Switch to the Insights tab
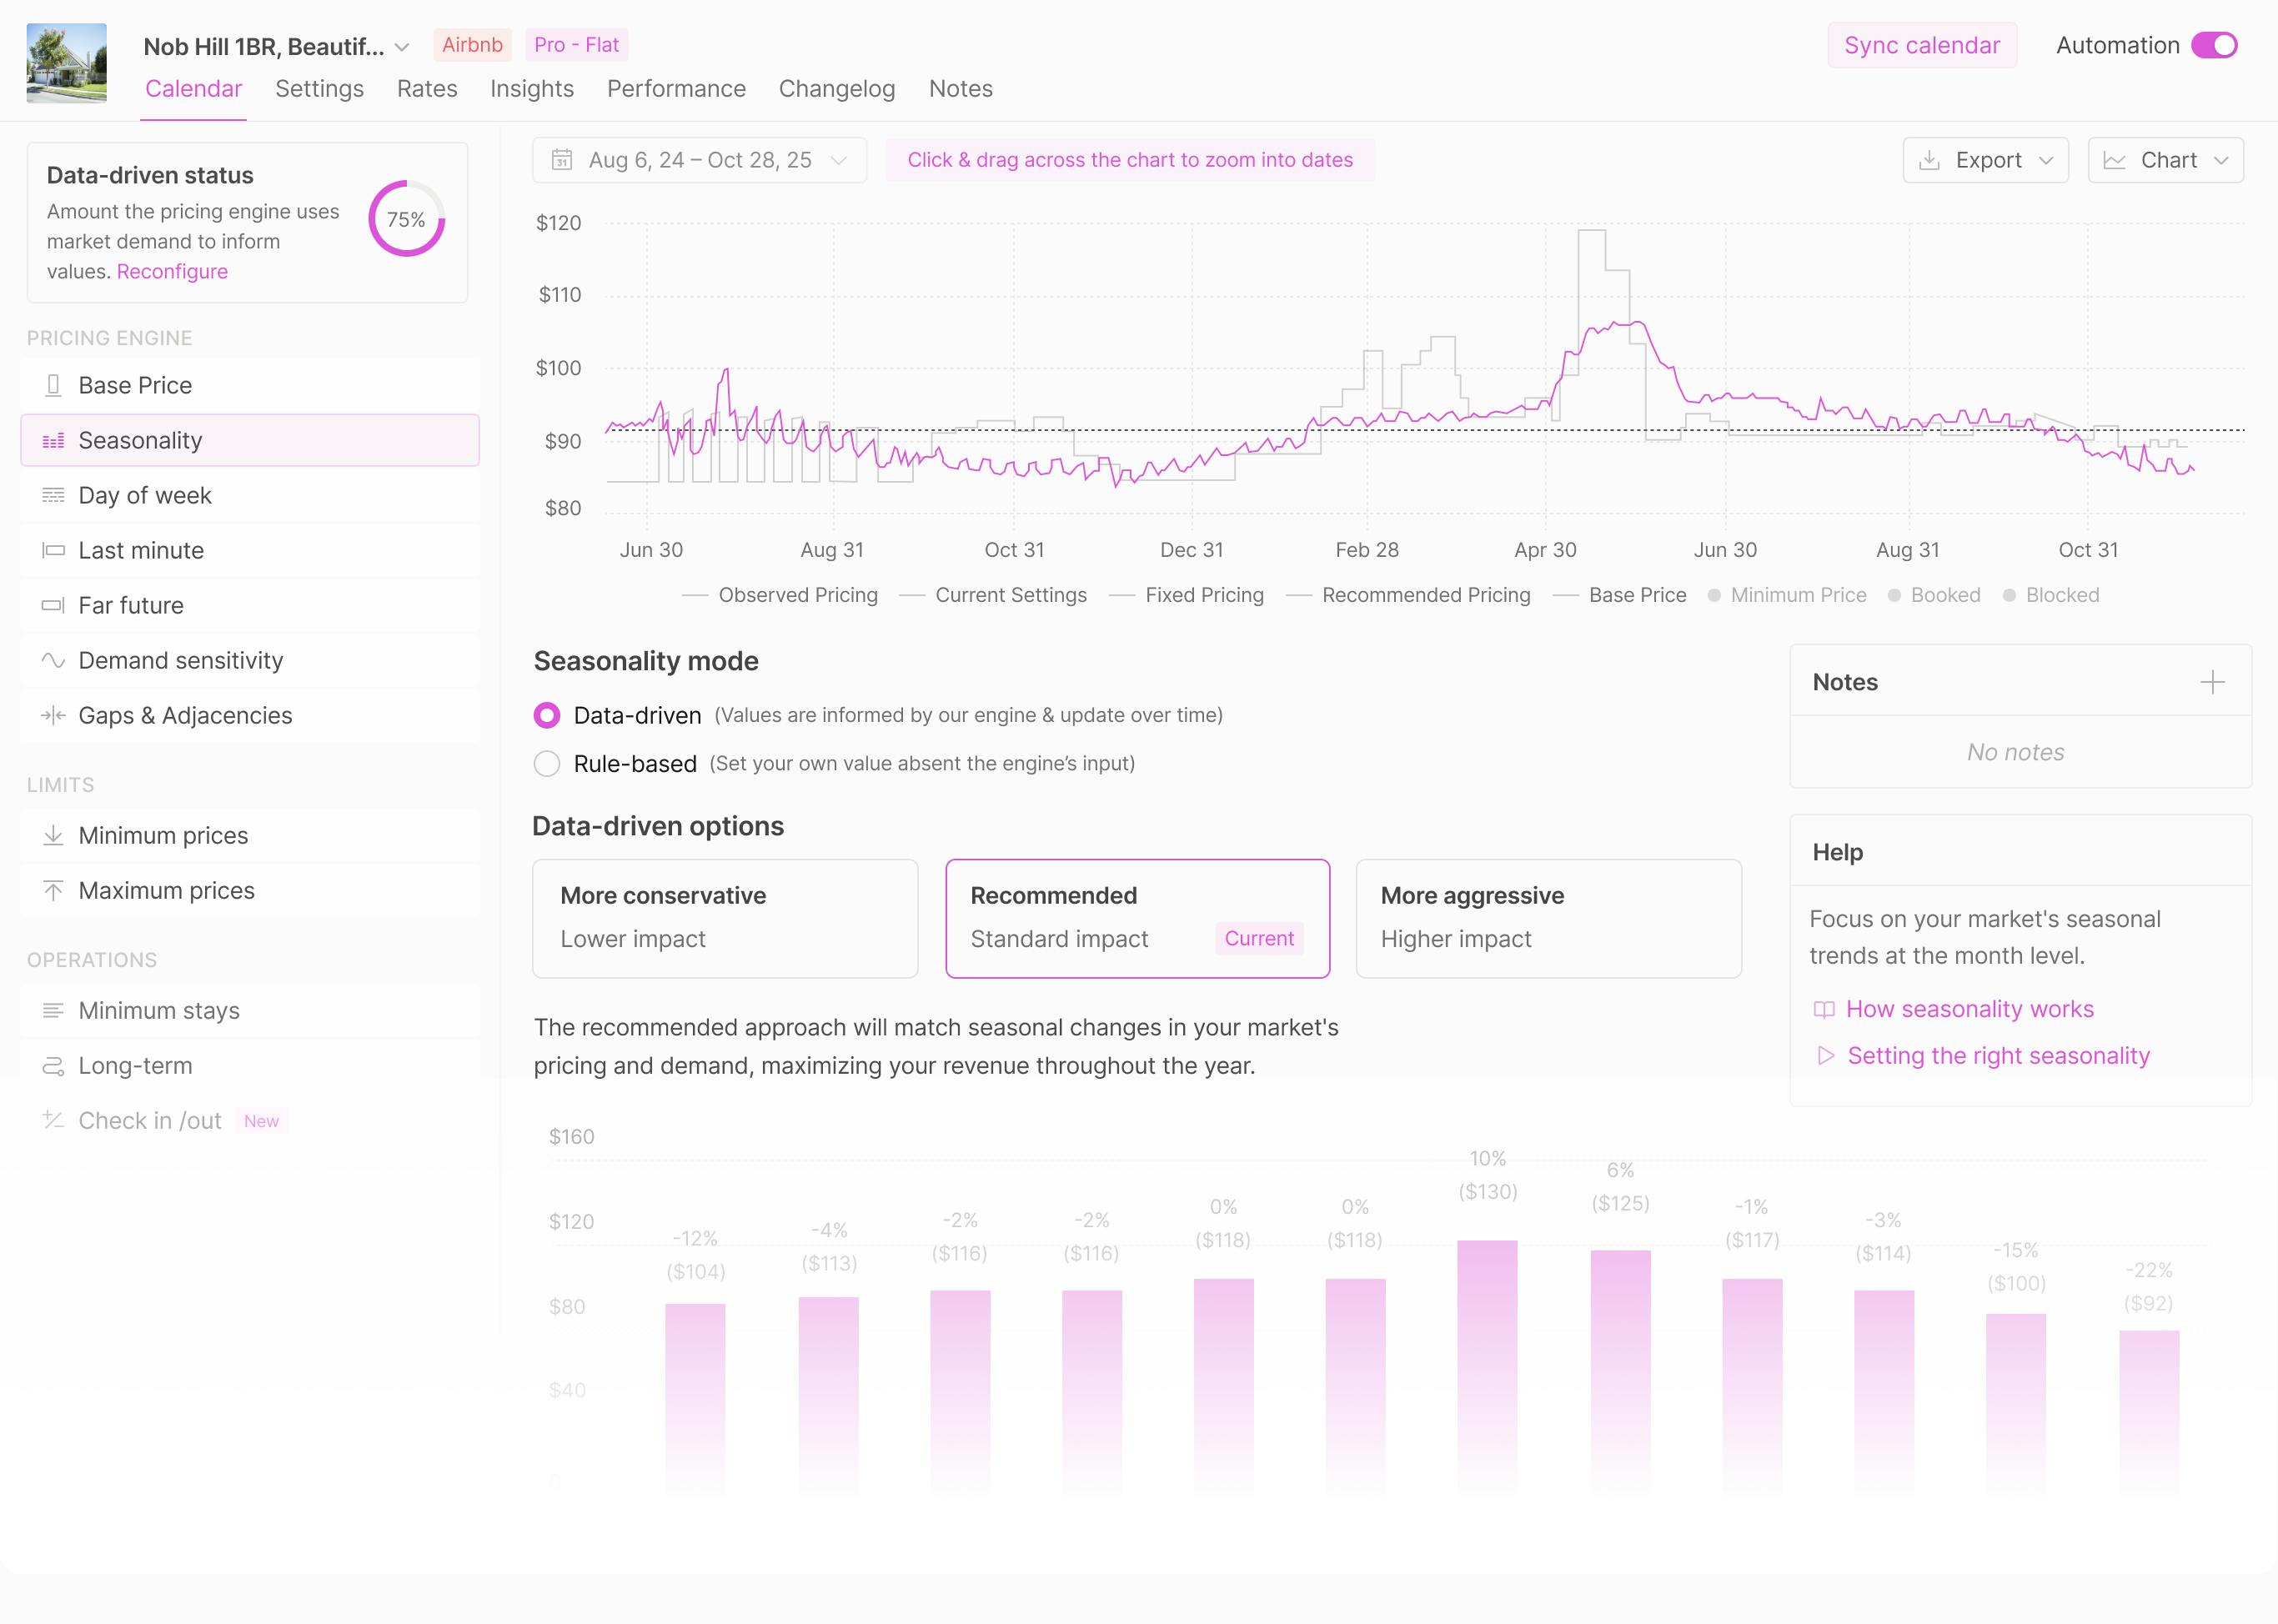This screenshot has width=2278, height=1624. pos(531,89)
